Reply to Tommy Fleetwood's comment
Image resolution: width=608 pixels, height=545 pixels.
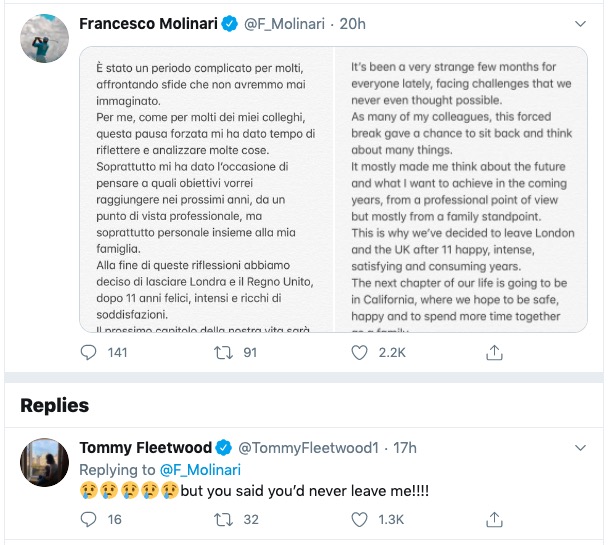[x=89, y=519]
